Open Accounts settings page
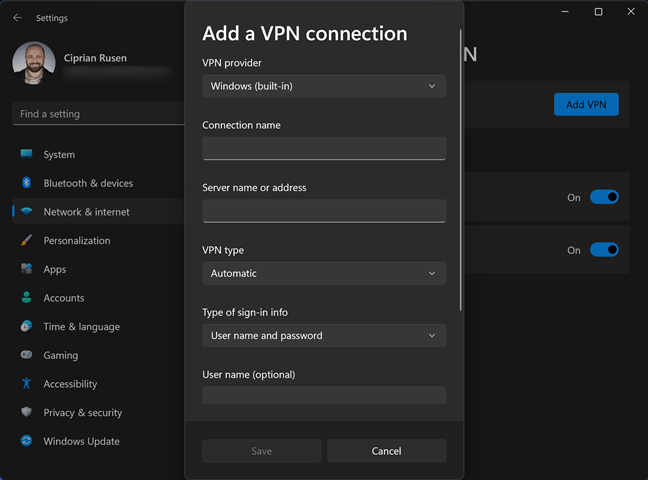This screenshot has width=648, height=480. (98, 298)
